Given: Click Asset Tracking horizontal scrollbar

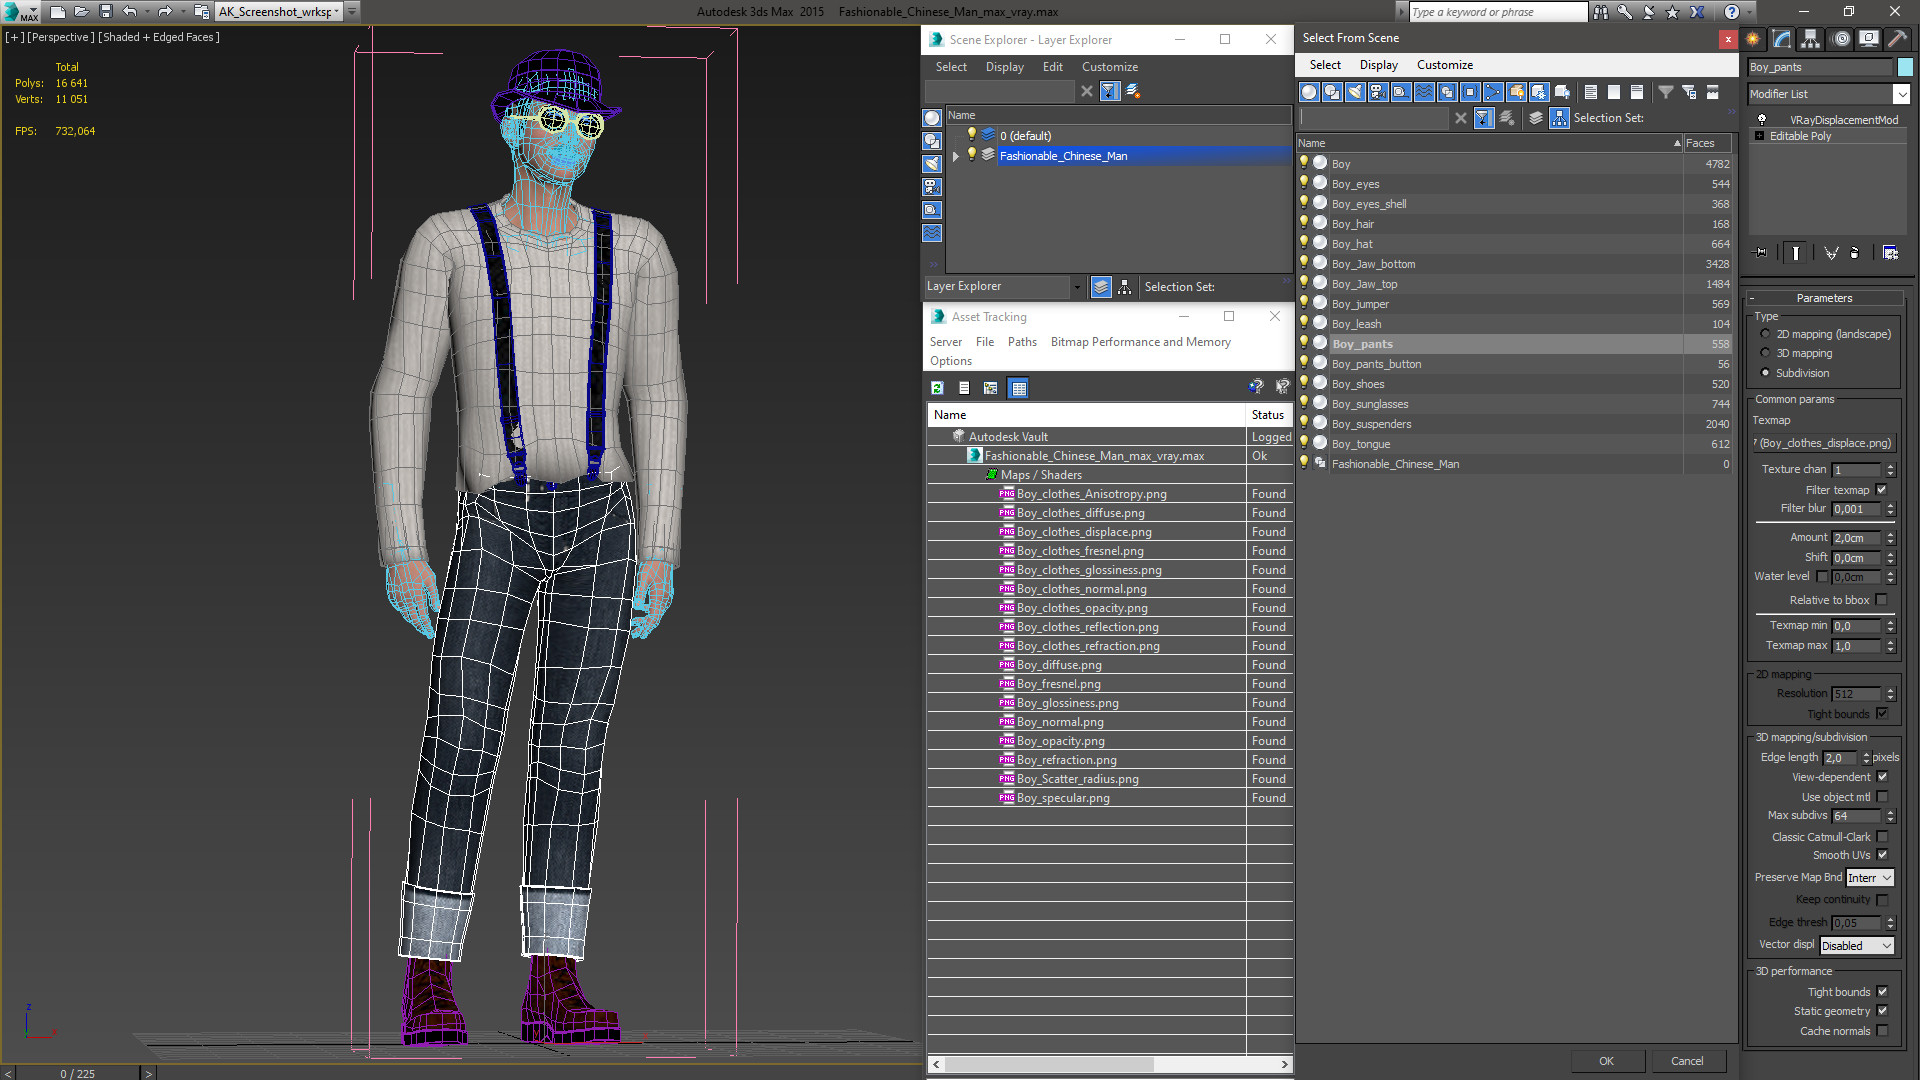Looking at the screenshot, I should [x=1110, y=1064].
